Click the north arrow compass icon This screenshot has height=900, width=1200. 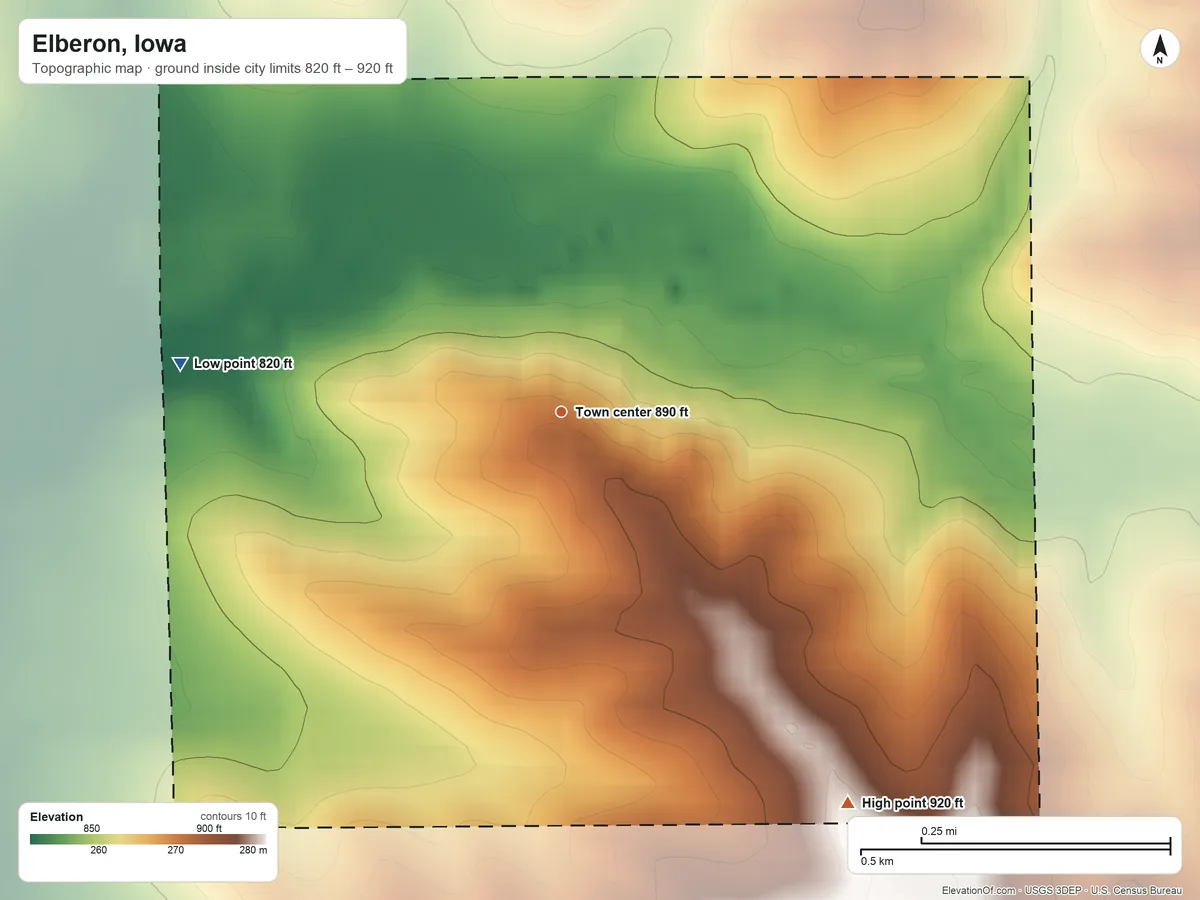[x=1160, y=49]
